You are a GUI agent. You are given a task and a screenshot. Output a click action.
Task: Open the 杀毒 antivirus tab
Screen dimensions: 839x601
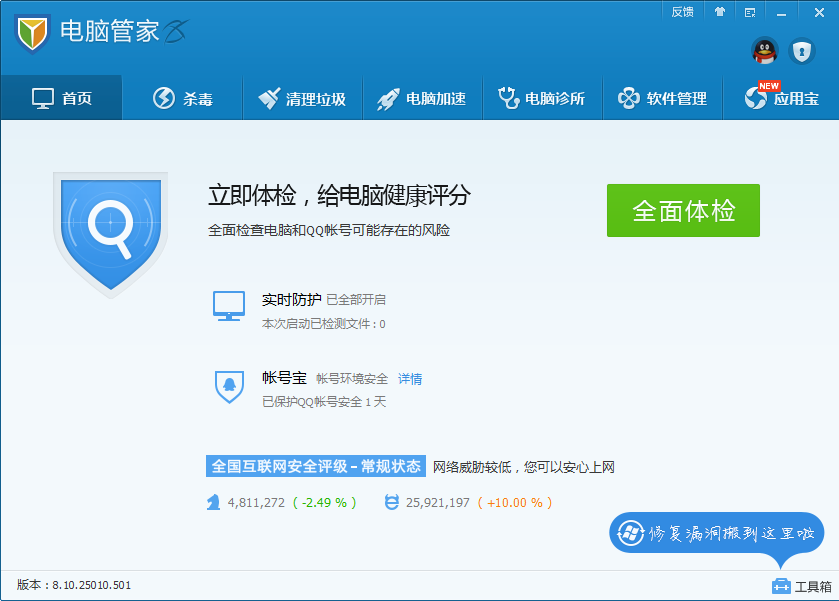coord(182,98)
